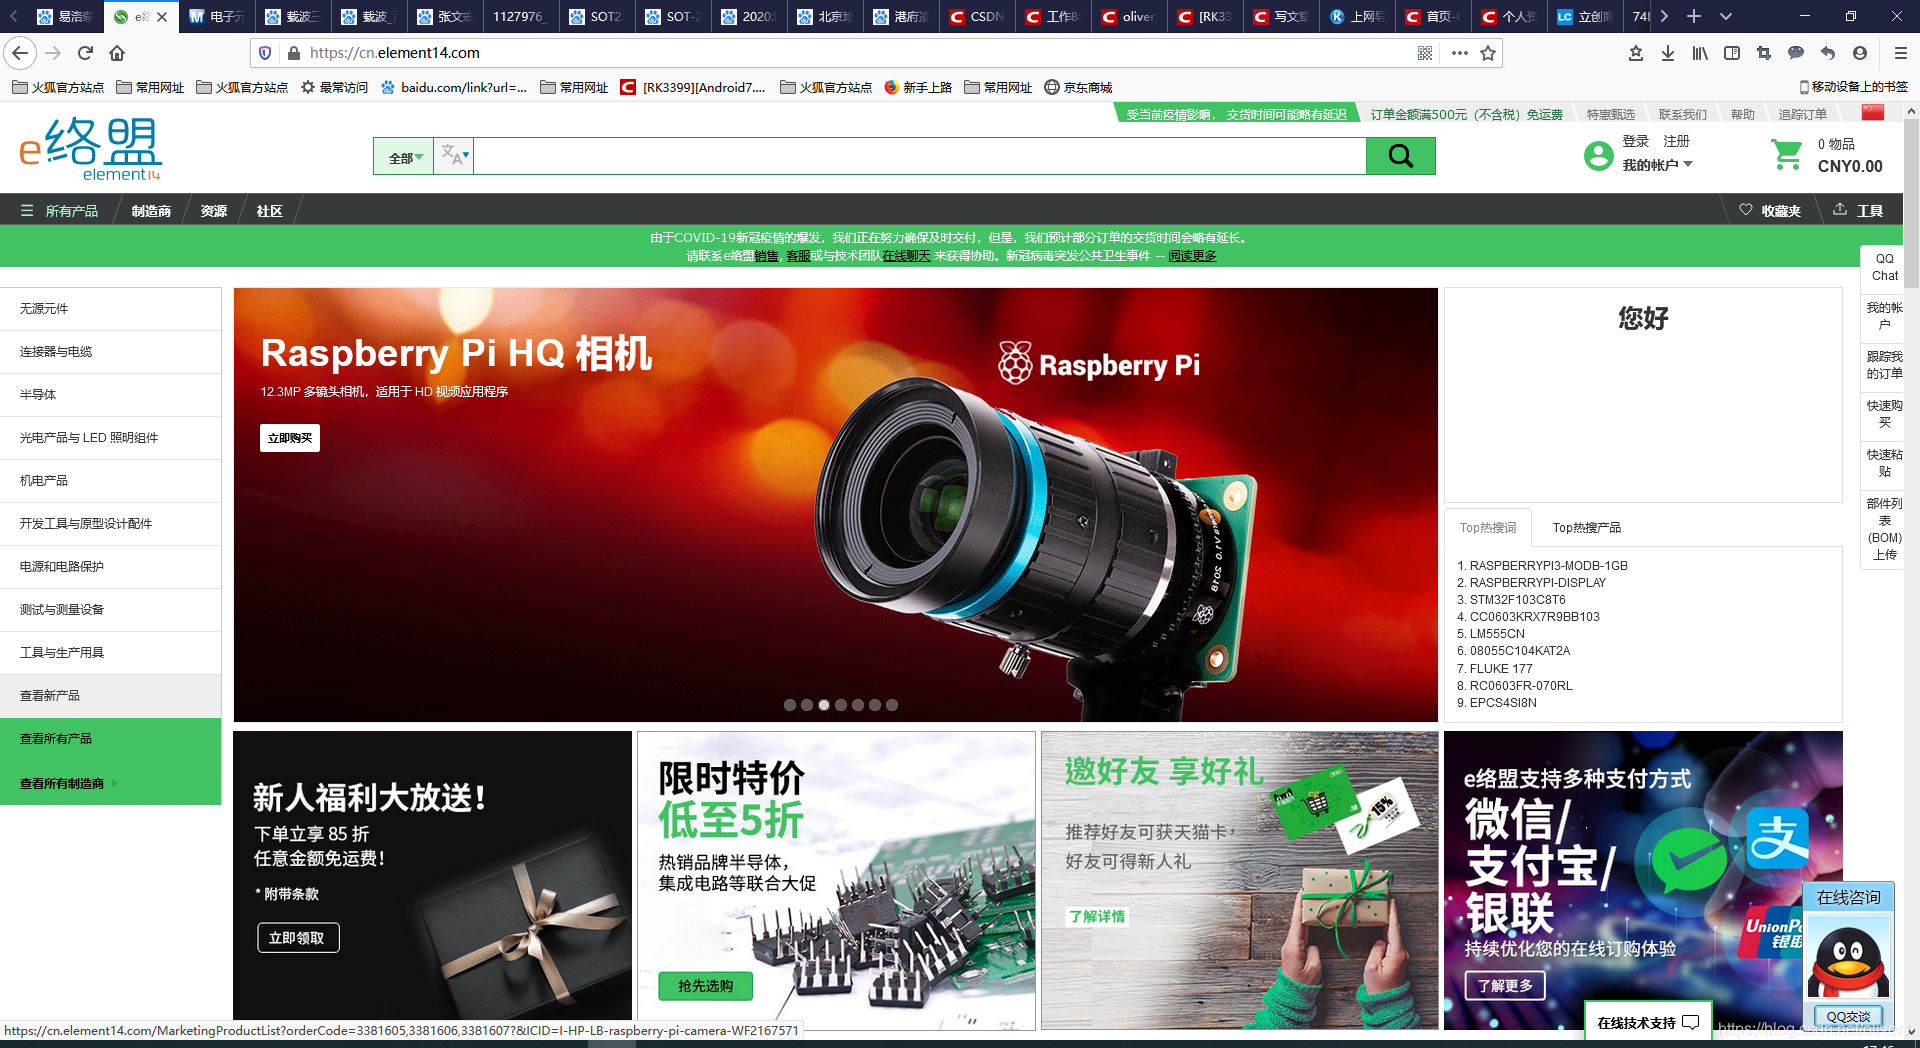Open 工具 tools menu
Screen dimensions: 1920x1048
pos(1859,211)
